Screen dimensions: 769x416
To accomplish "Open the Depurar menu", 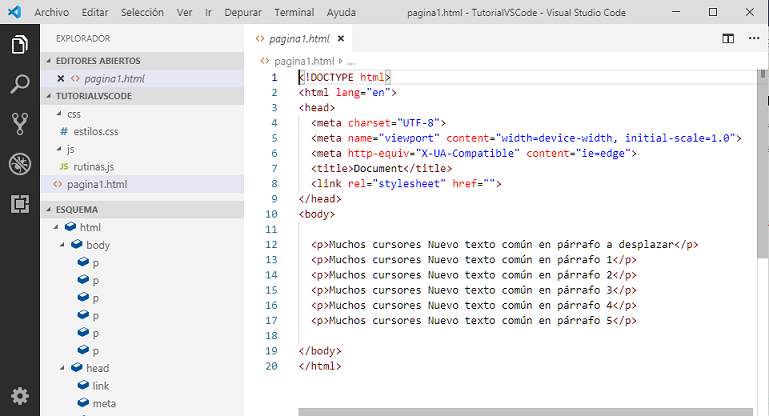I will pyautogui.click(x=243, y=12).
